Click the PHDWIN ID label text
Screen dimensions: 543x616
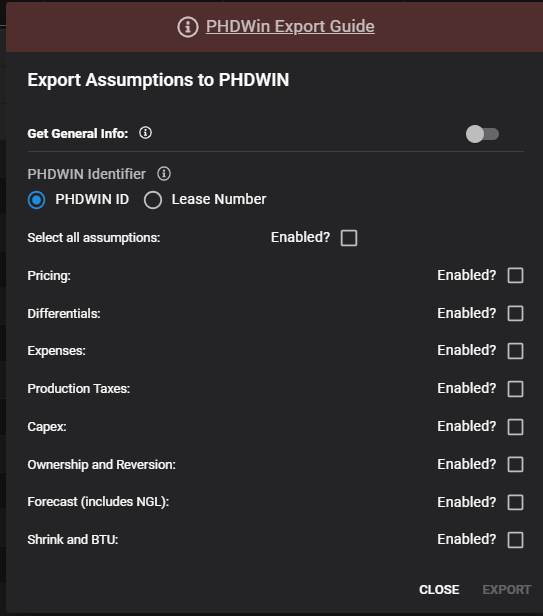click(x=92, y=200)
